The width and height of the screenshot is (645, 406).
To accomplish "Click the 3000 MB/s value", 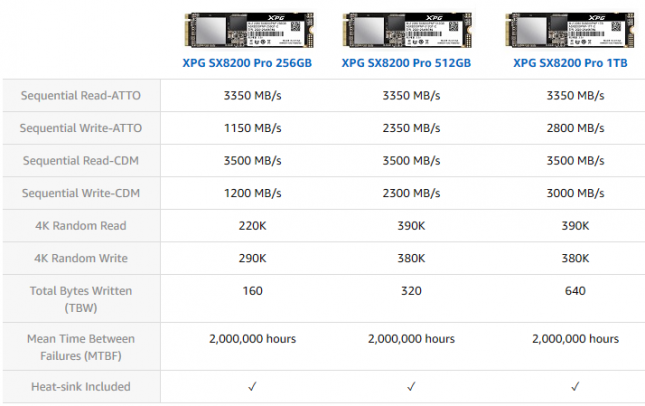I will pos(575,193).
